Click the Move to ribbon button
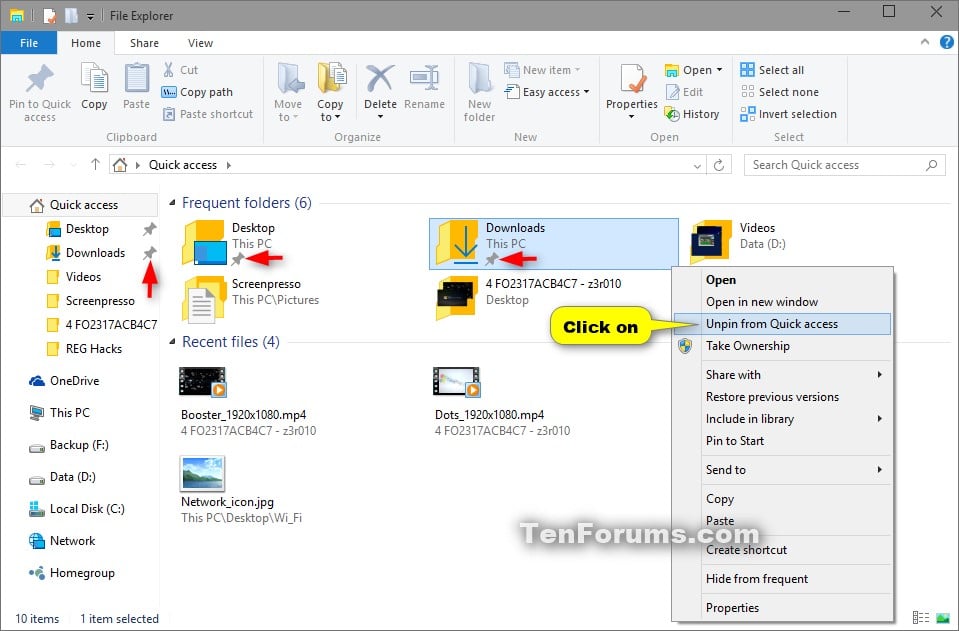 (x=288, y=93)
